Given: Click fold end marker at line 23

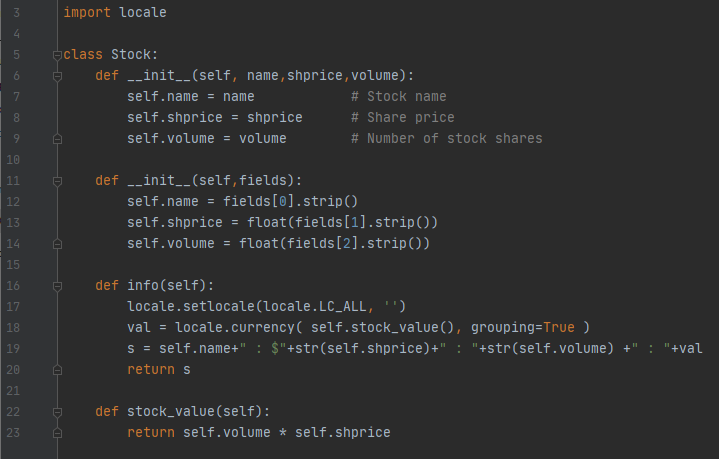Looking at the screenshot, I should [57, 433].
